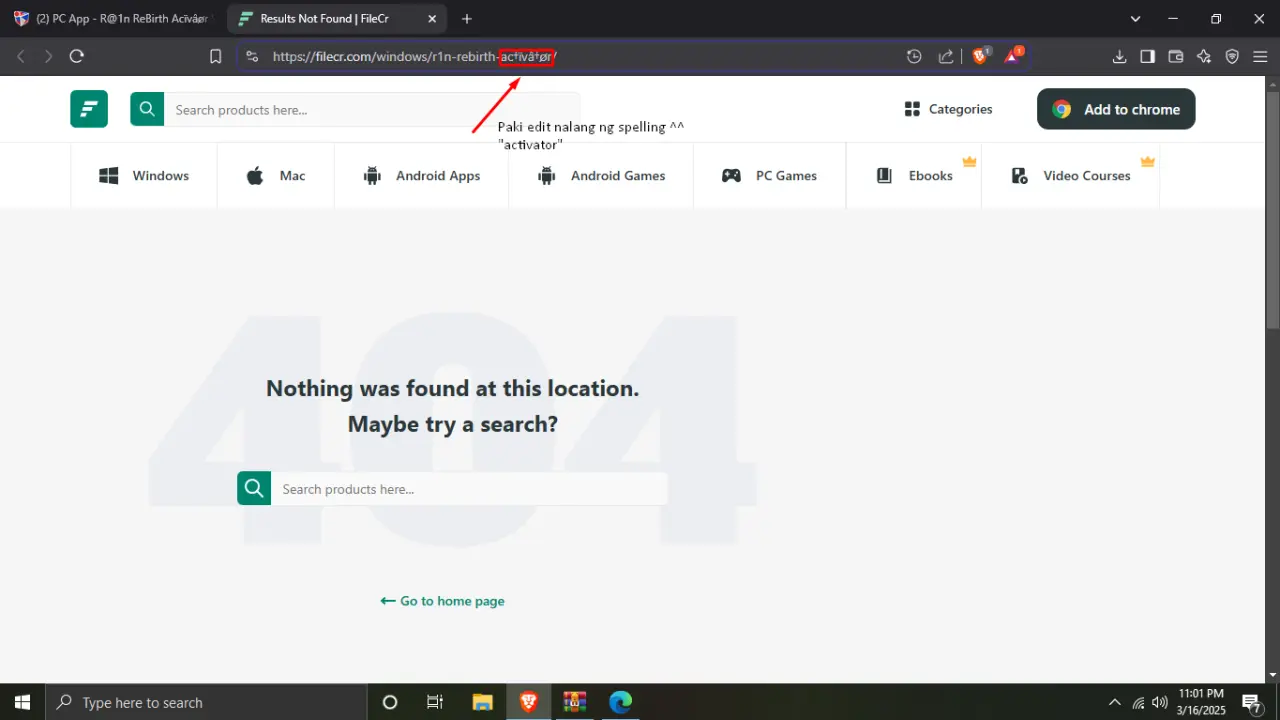Open the Brave VPN shield icon
The width and height of the screenshot is (1280, 720).
1232,57
